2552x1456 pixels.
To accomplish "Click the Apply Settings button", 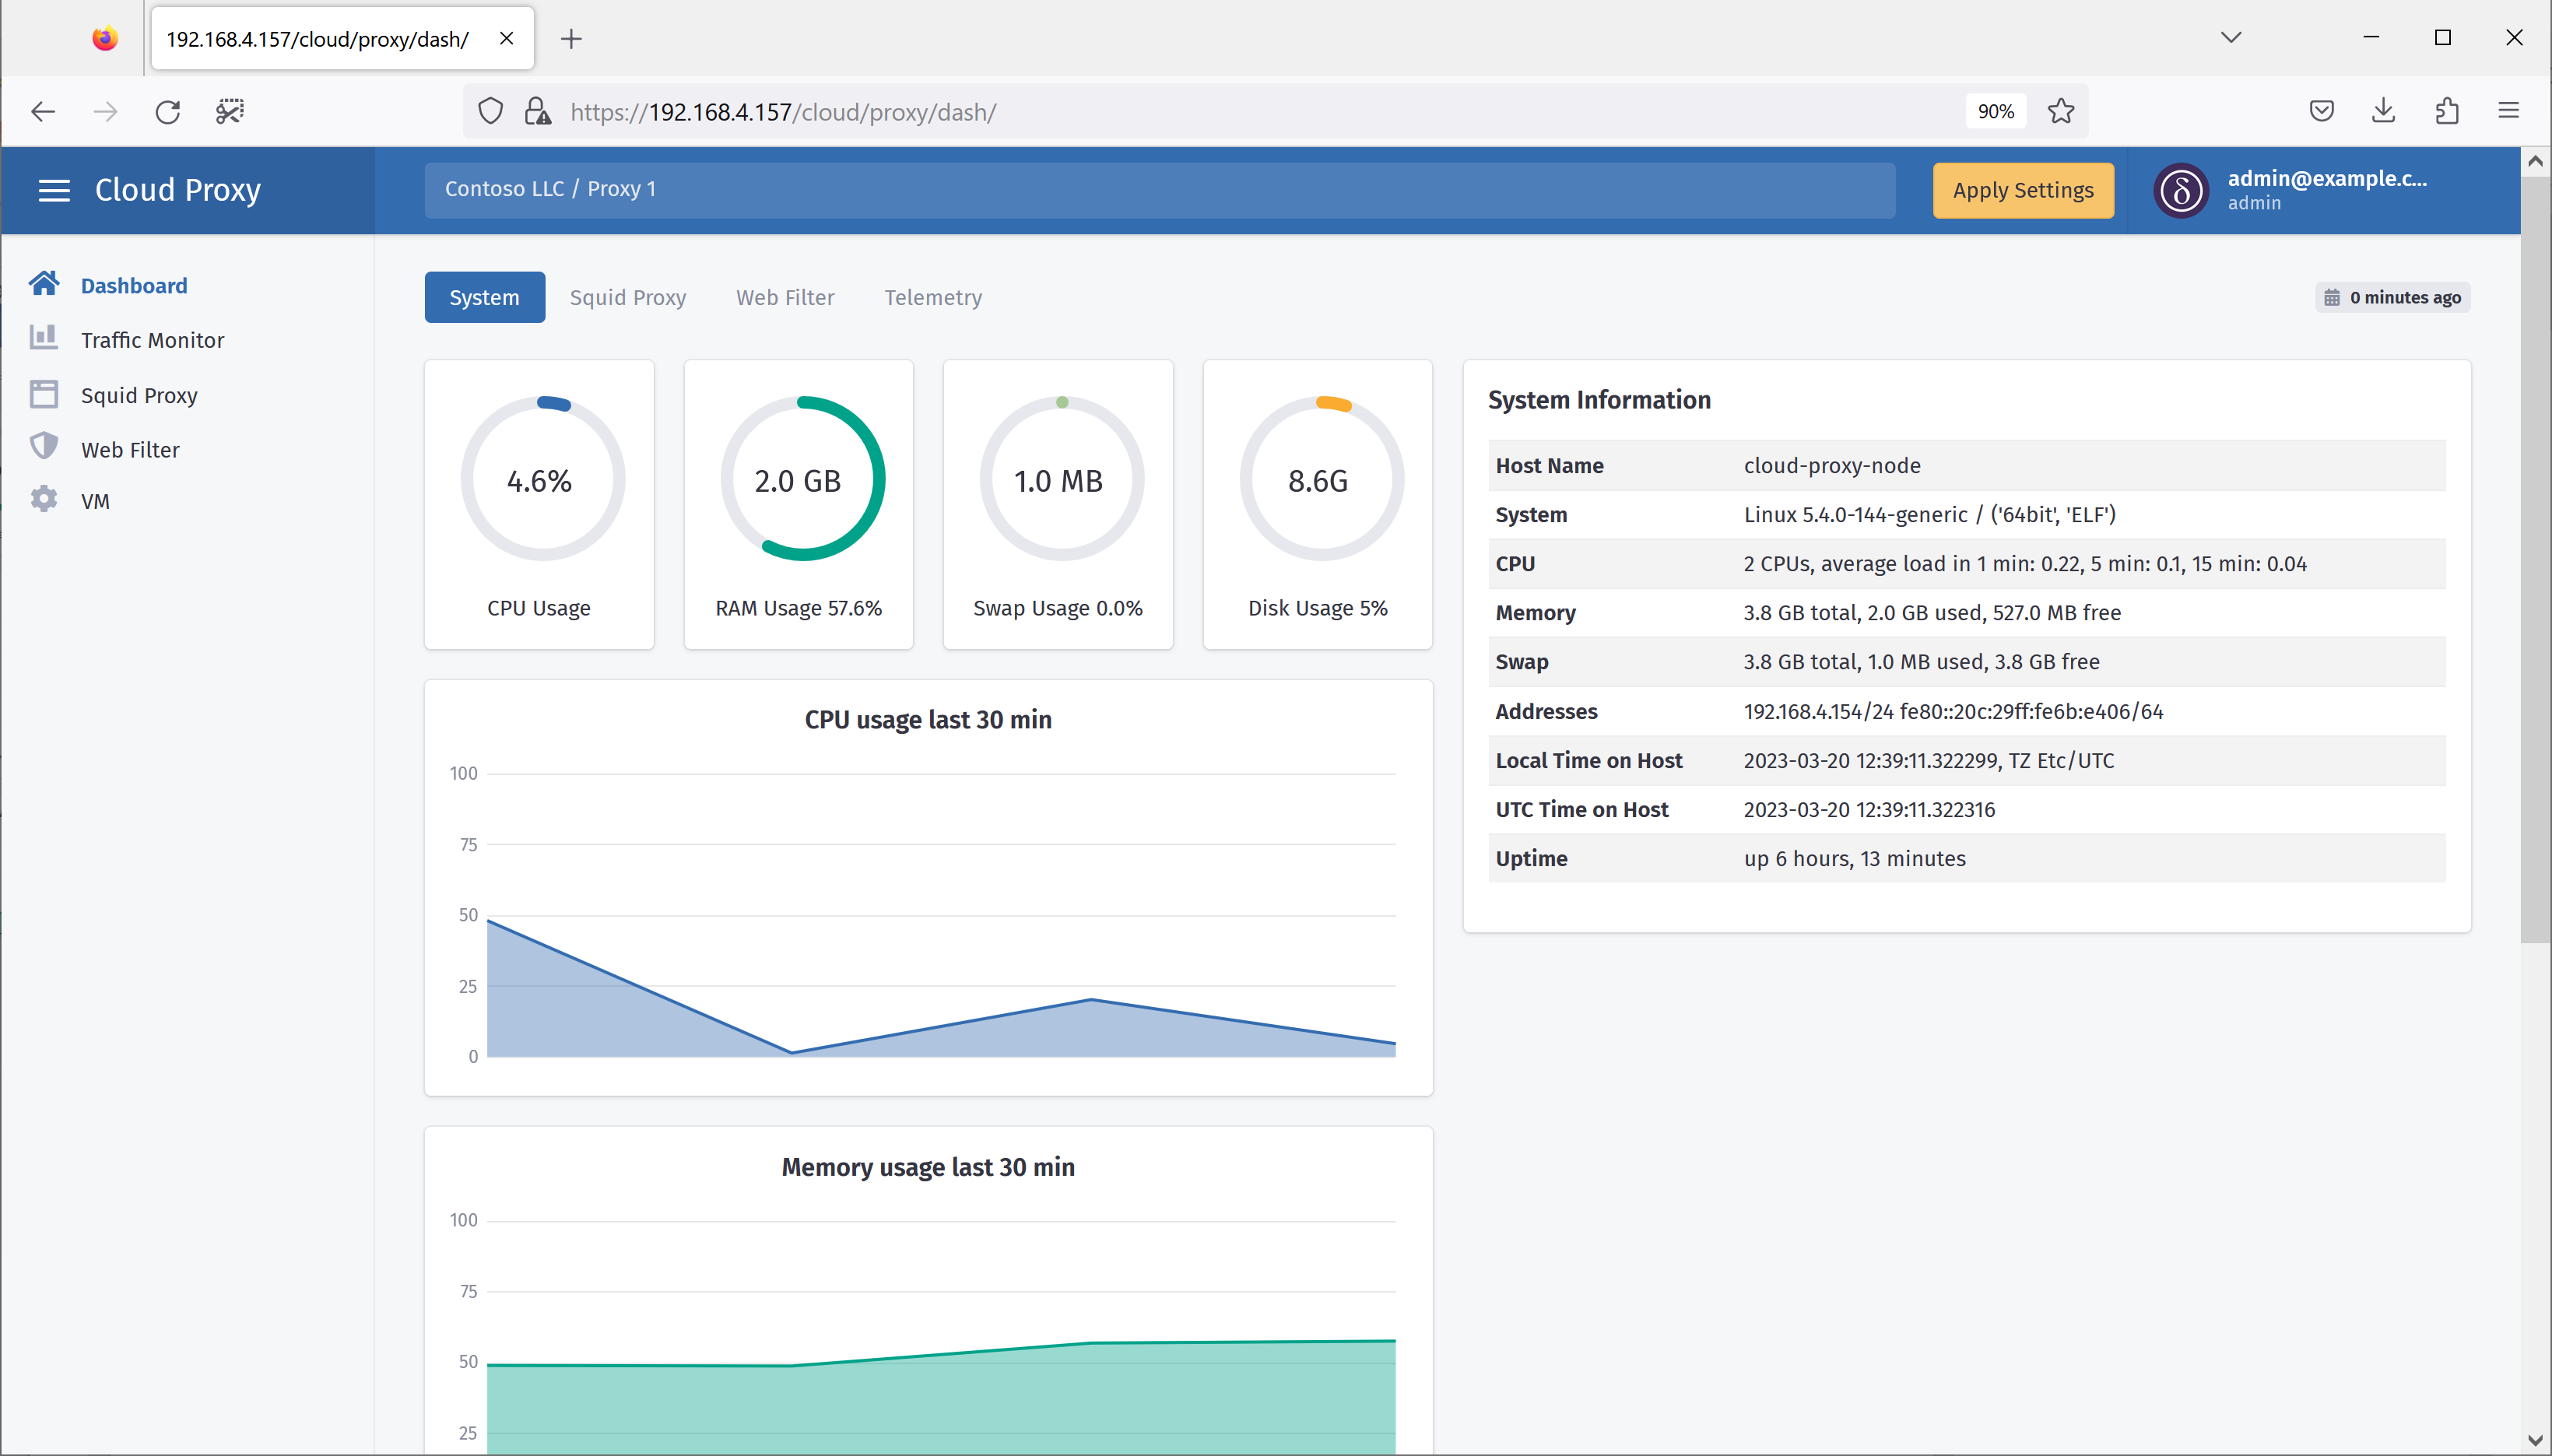I will click(2023, 189).
